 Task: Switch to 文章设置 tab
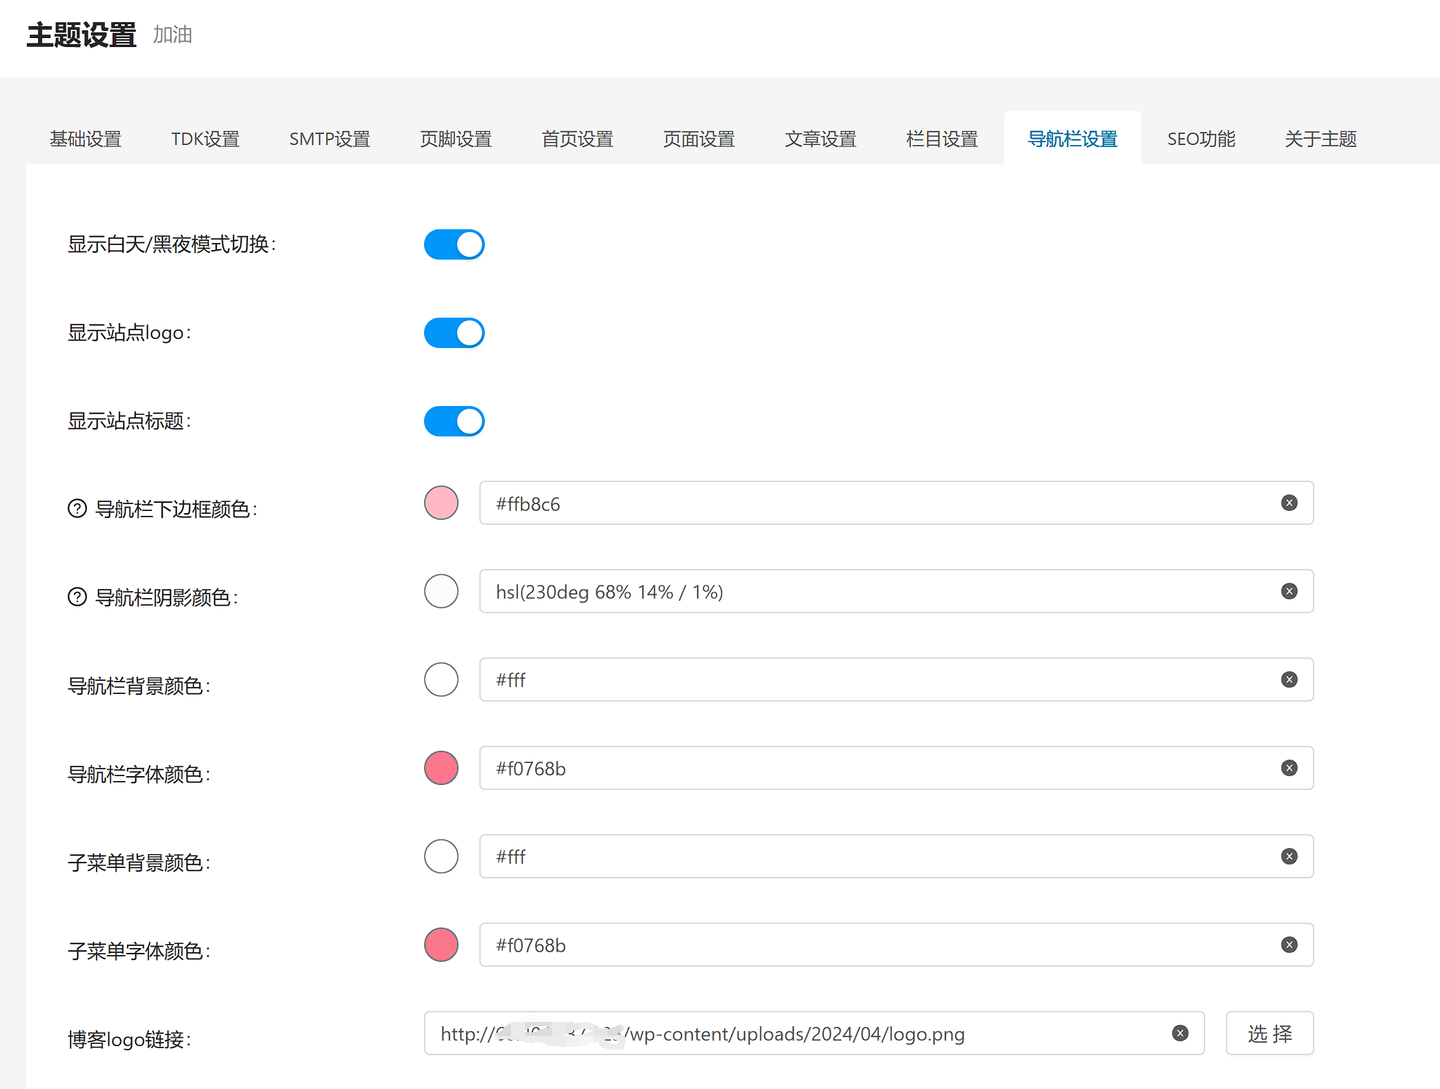[821, 139]
